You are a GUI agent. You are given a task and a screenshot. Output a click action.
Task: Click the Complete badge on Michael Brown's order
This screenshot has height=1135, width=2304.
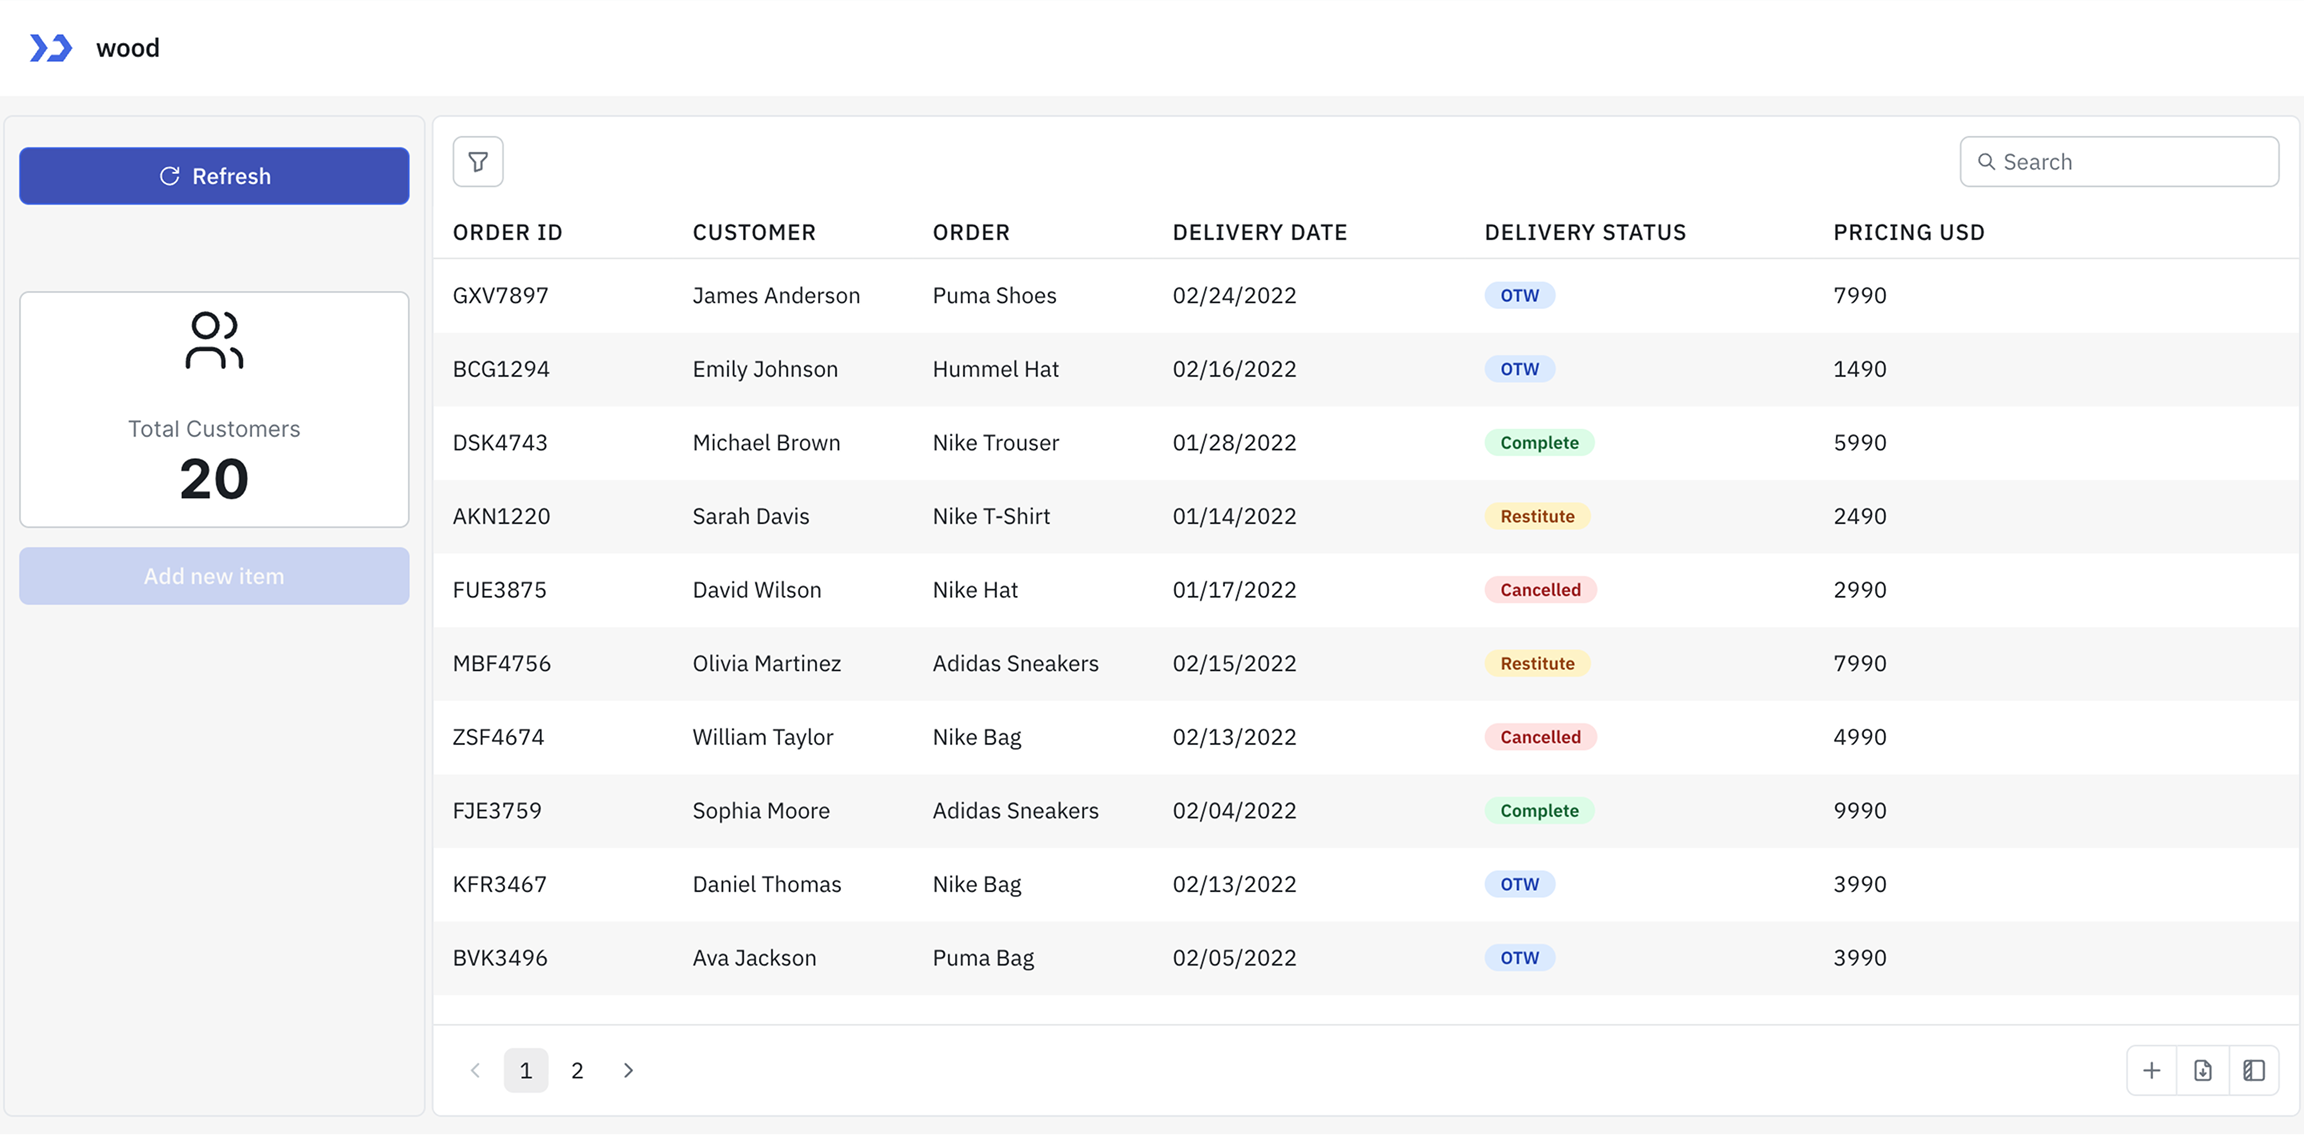pyautogui.click(x=1539, y=442)
